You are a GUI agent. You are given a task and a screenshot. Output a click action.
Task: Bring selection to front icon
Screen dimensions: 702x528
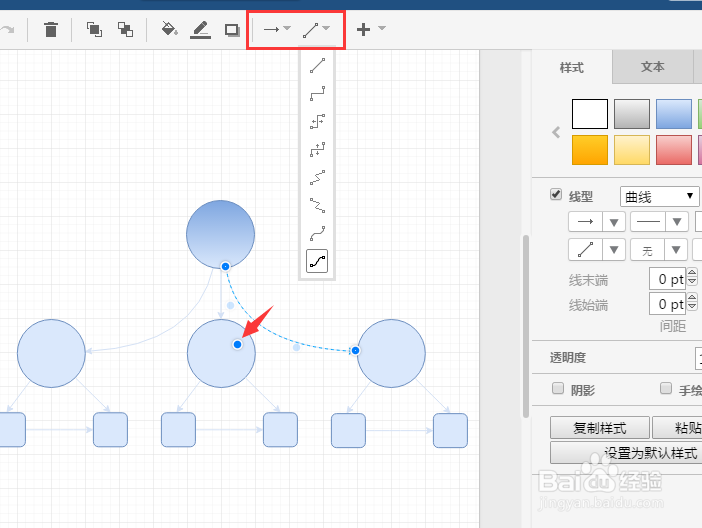click(x=94, y=30)
